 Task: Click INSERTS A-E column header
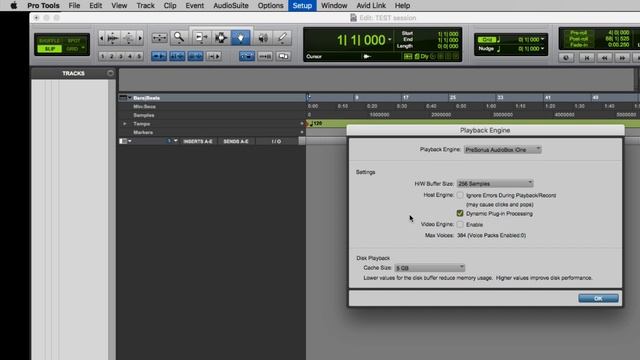tap(198, 141)
